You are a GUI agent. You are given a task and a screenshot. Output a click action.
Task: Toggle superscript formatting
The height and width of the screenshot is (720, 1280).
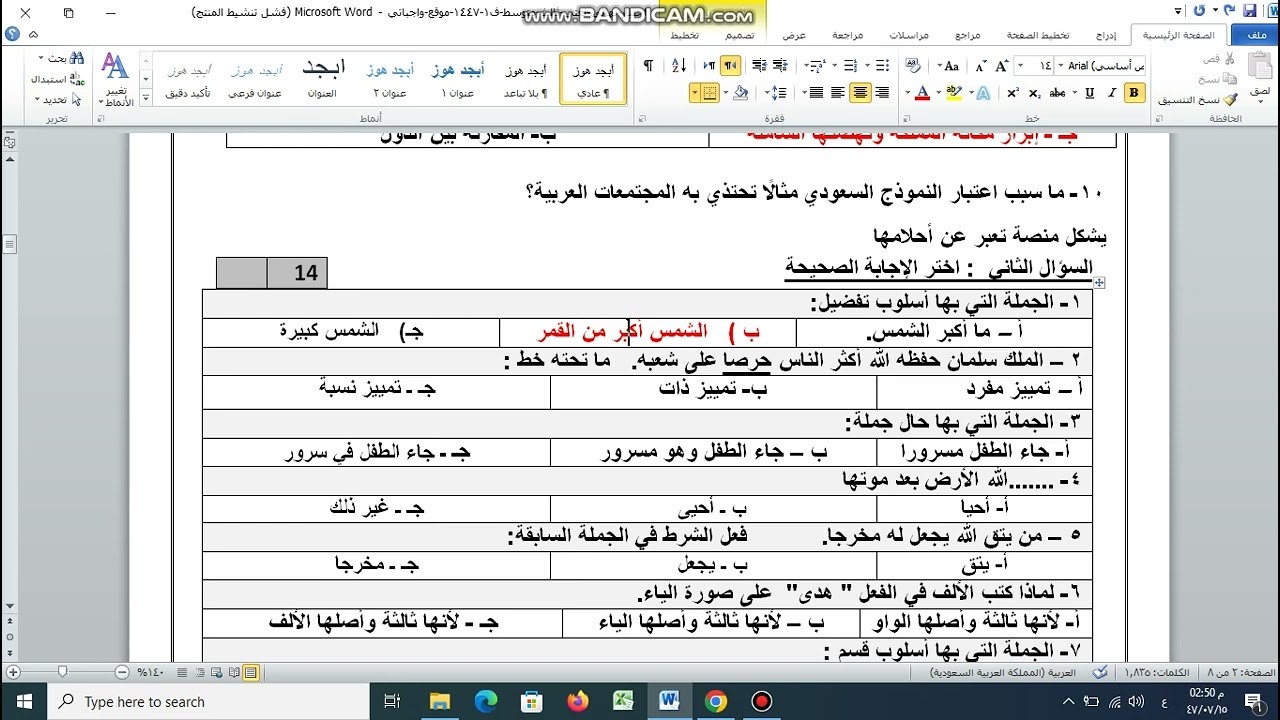pos(1012,93)
